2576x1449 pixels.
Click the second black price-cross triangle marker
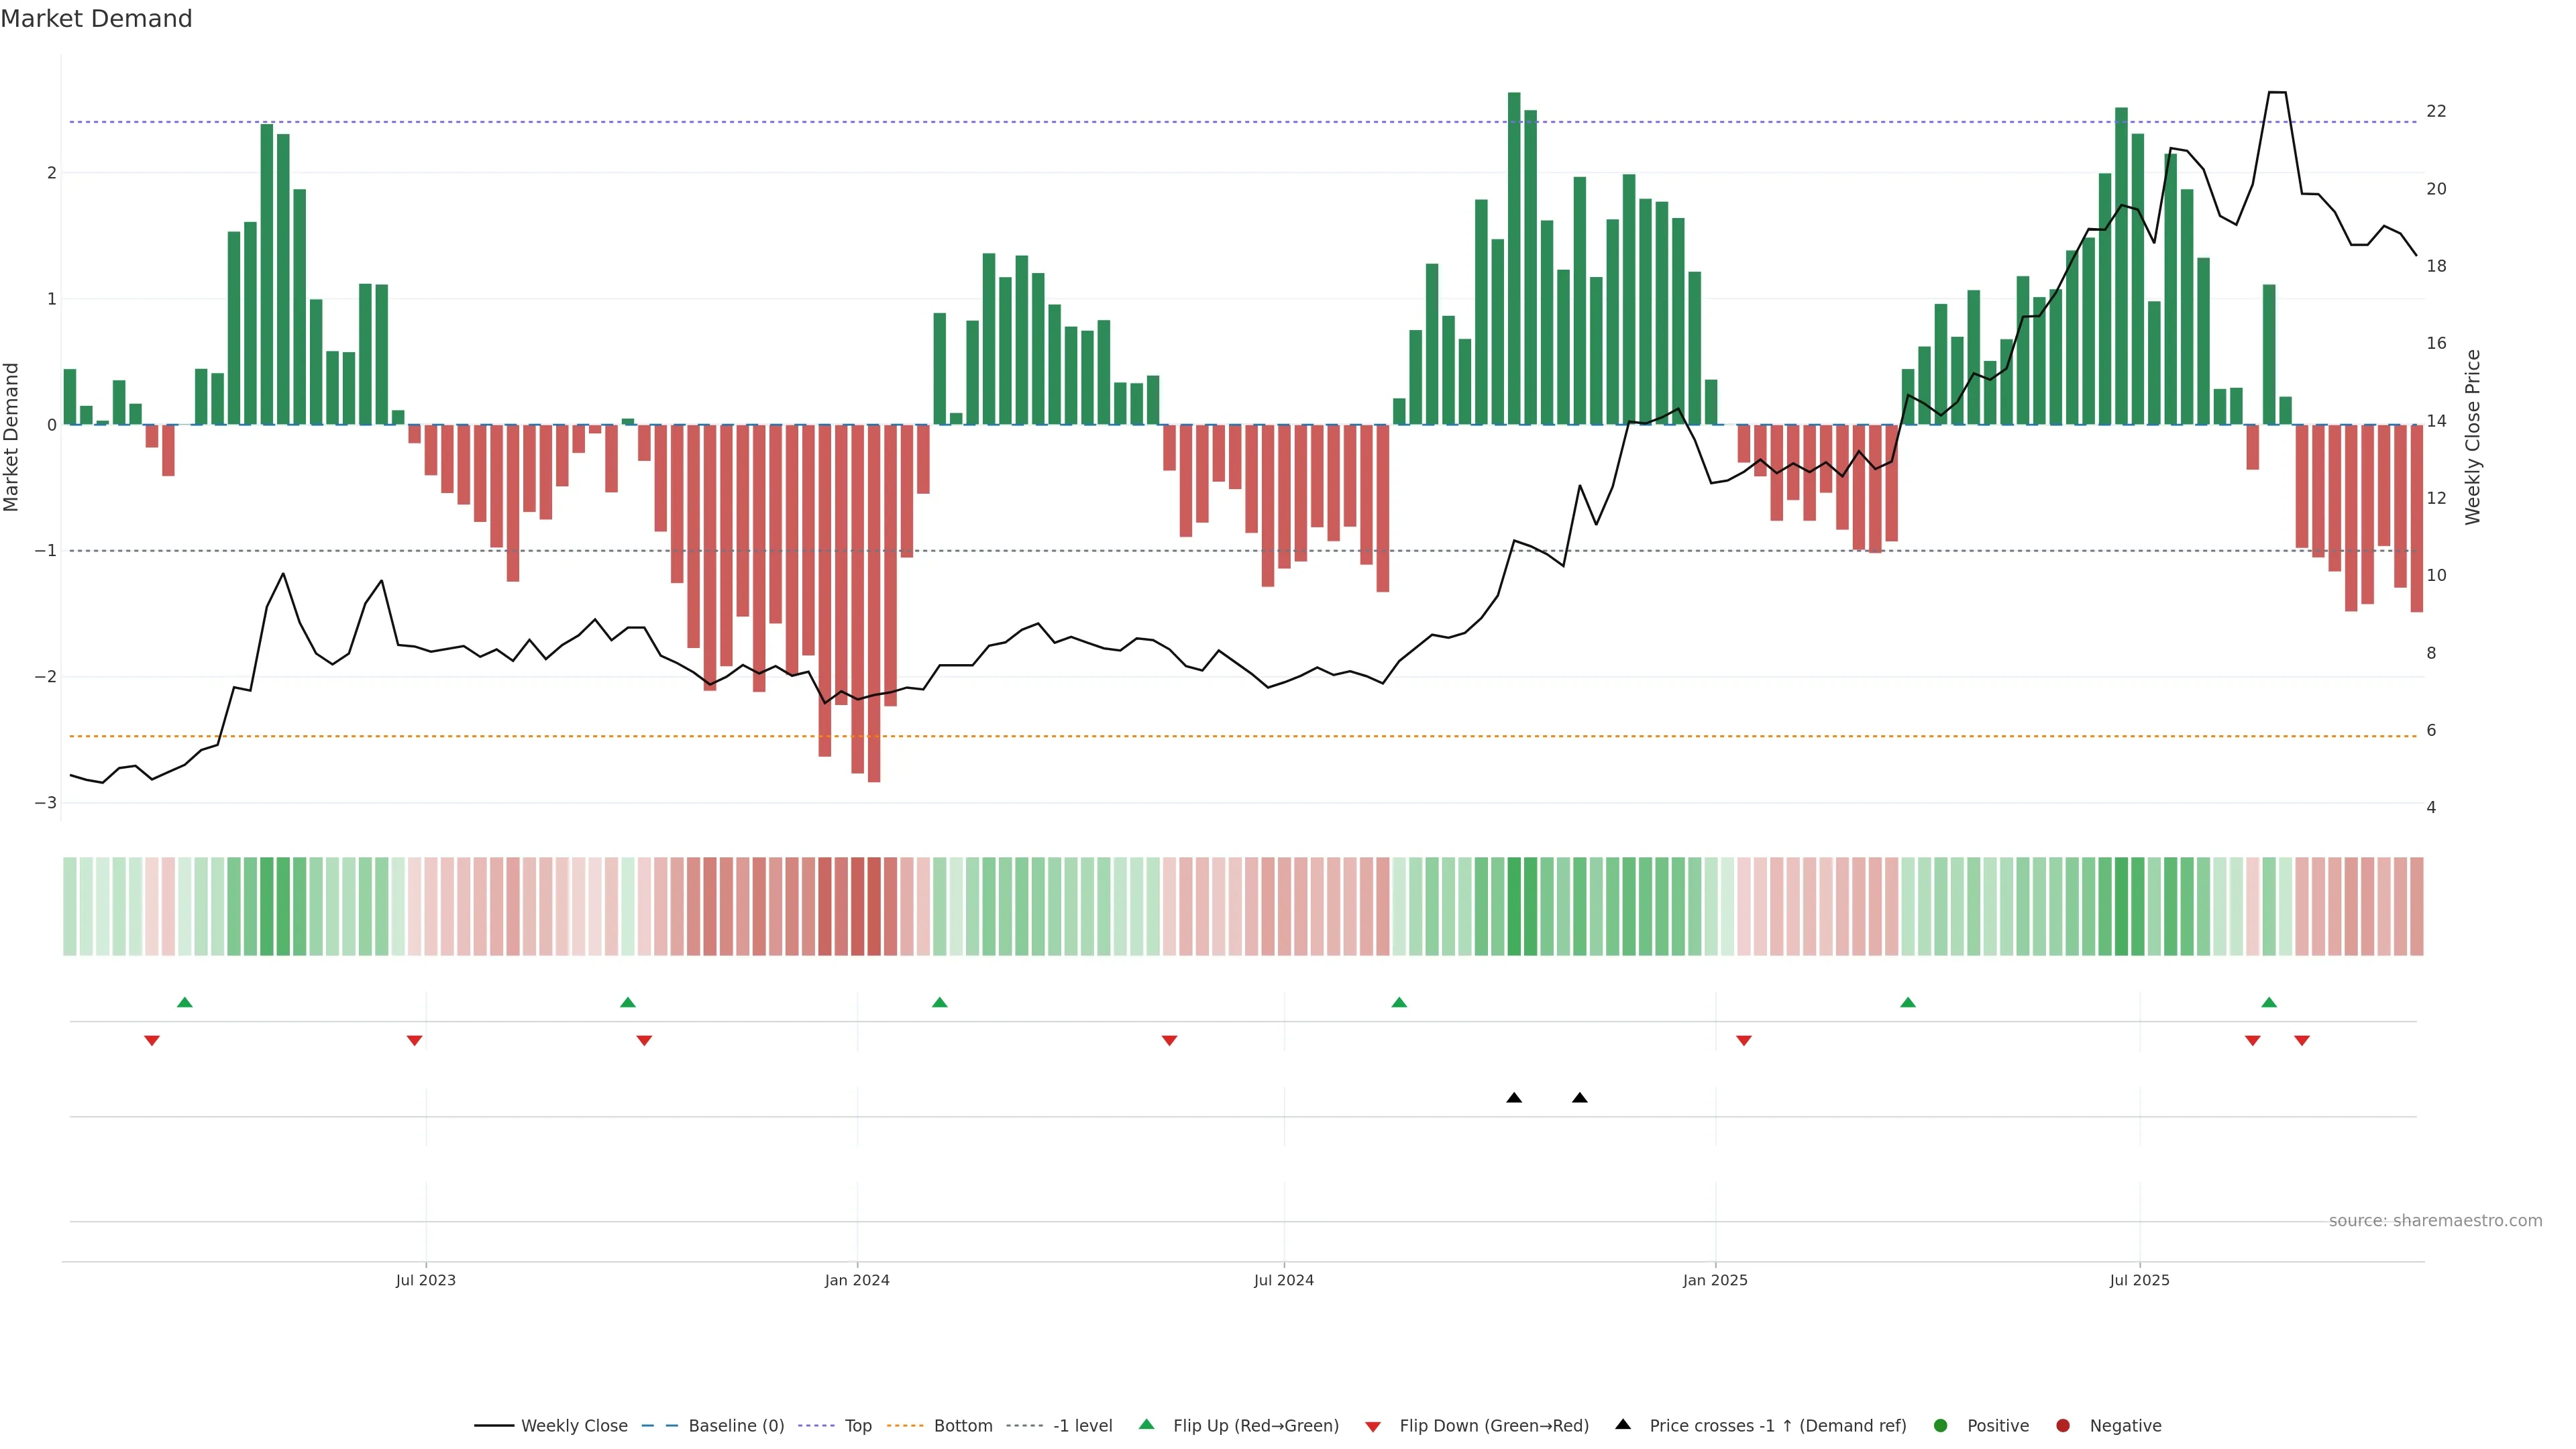pyautogui.click(x=1580, y=1098)
